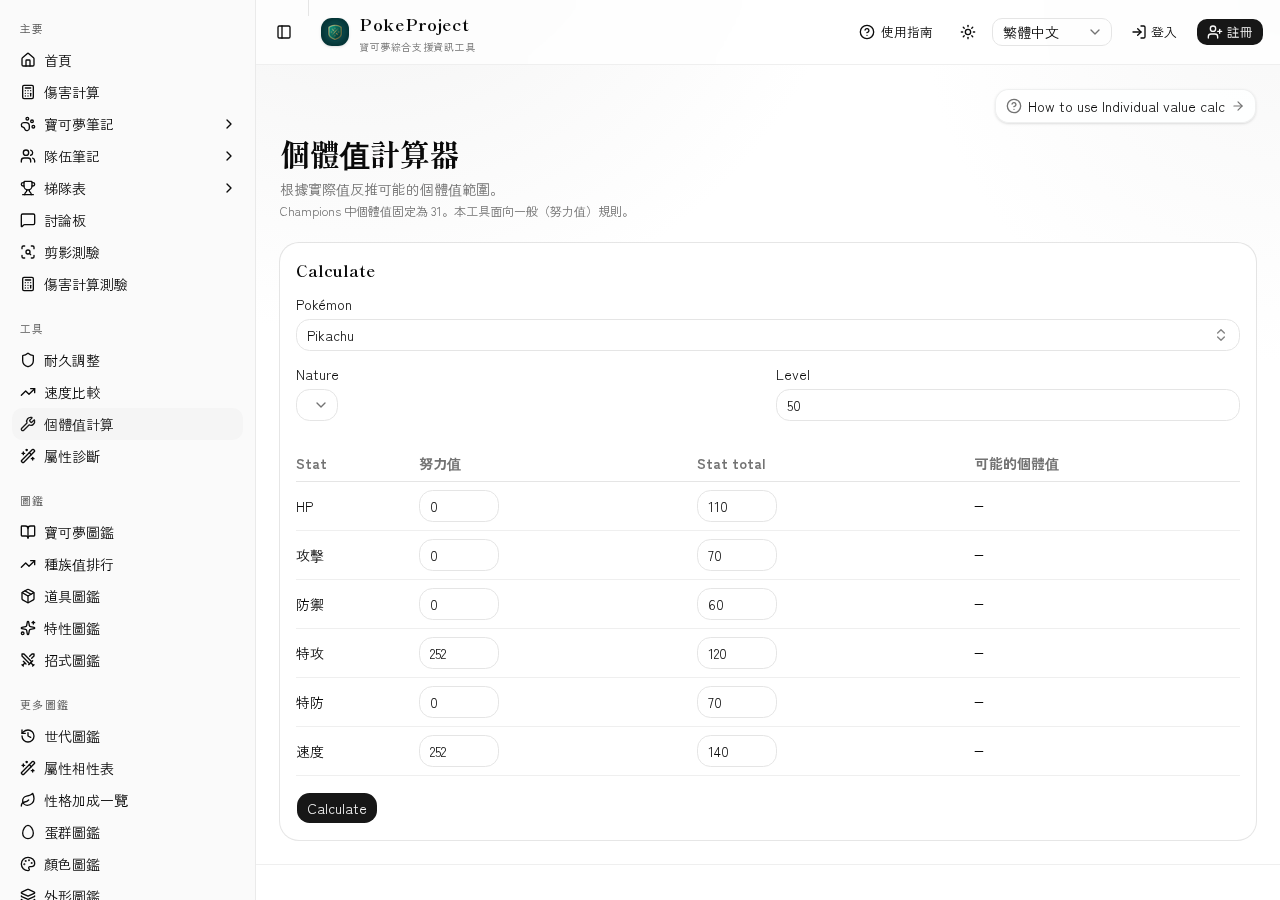Click the wand icon beside 屬性診斷
Image resolution: width=1280 pixels, height=900 pixels.
tap(28, 456)
